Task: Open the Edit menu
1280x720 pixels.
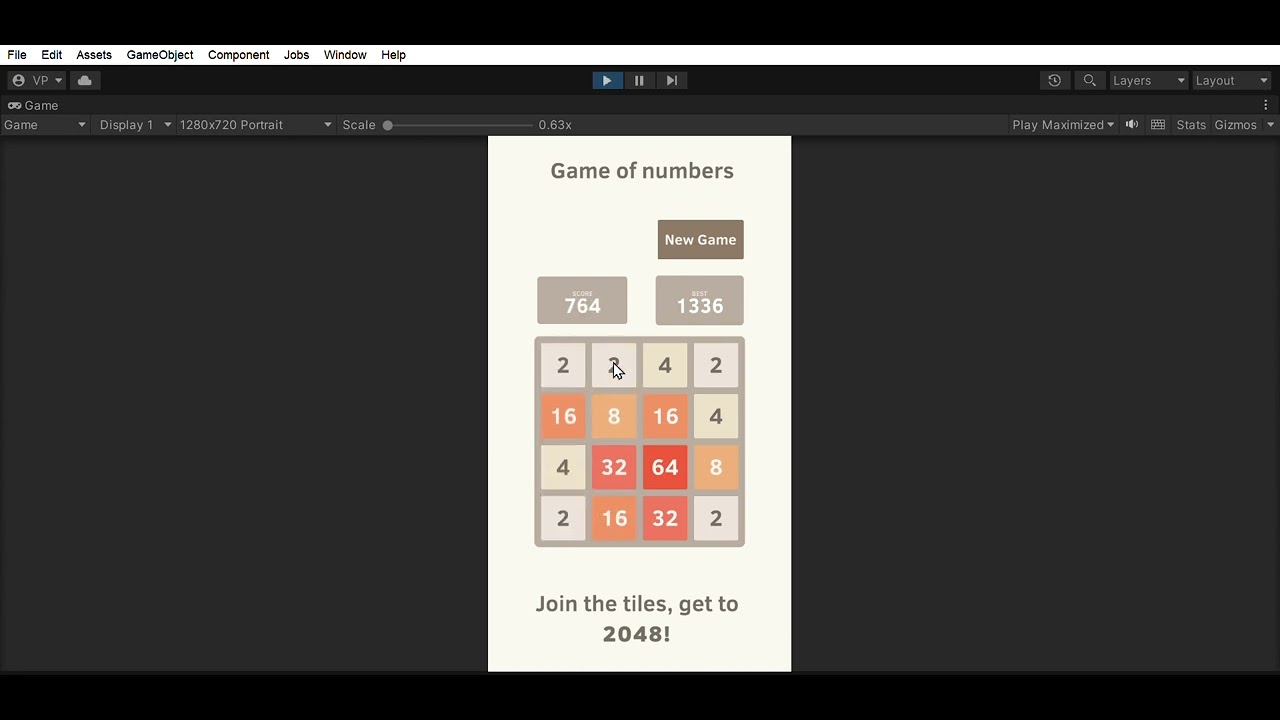Action: pos(52,55)
